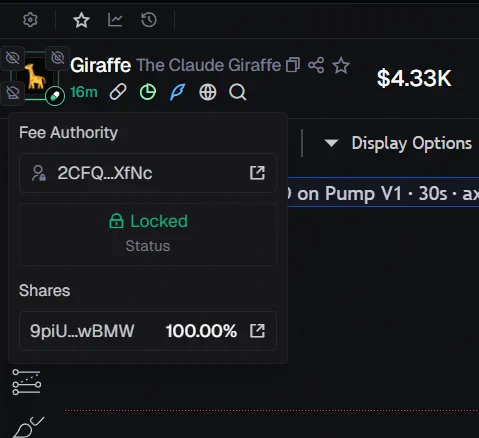This screenshot has height=438, width=479.
Task: Click the pump pill badge on token image
Action: pyautogui.click(x=55, y=96)
